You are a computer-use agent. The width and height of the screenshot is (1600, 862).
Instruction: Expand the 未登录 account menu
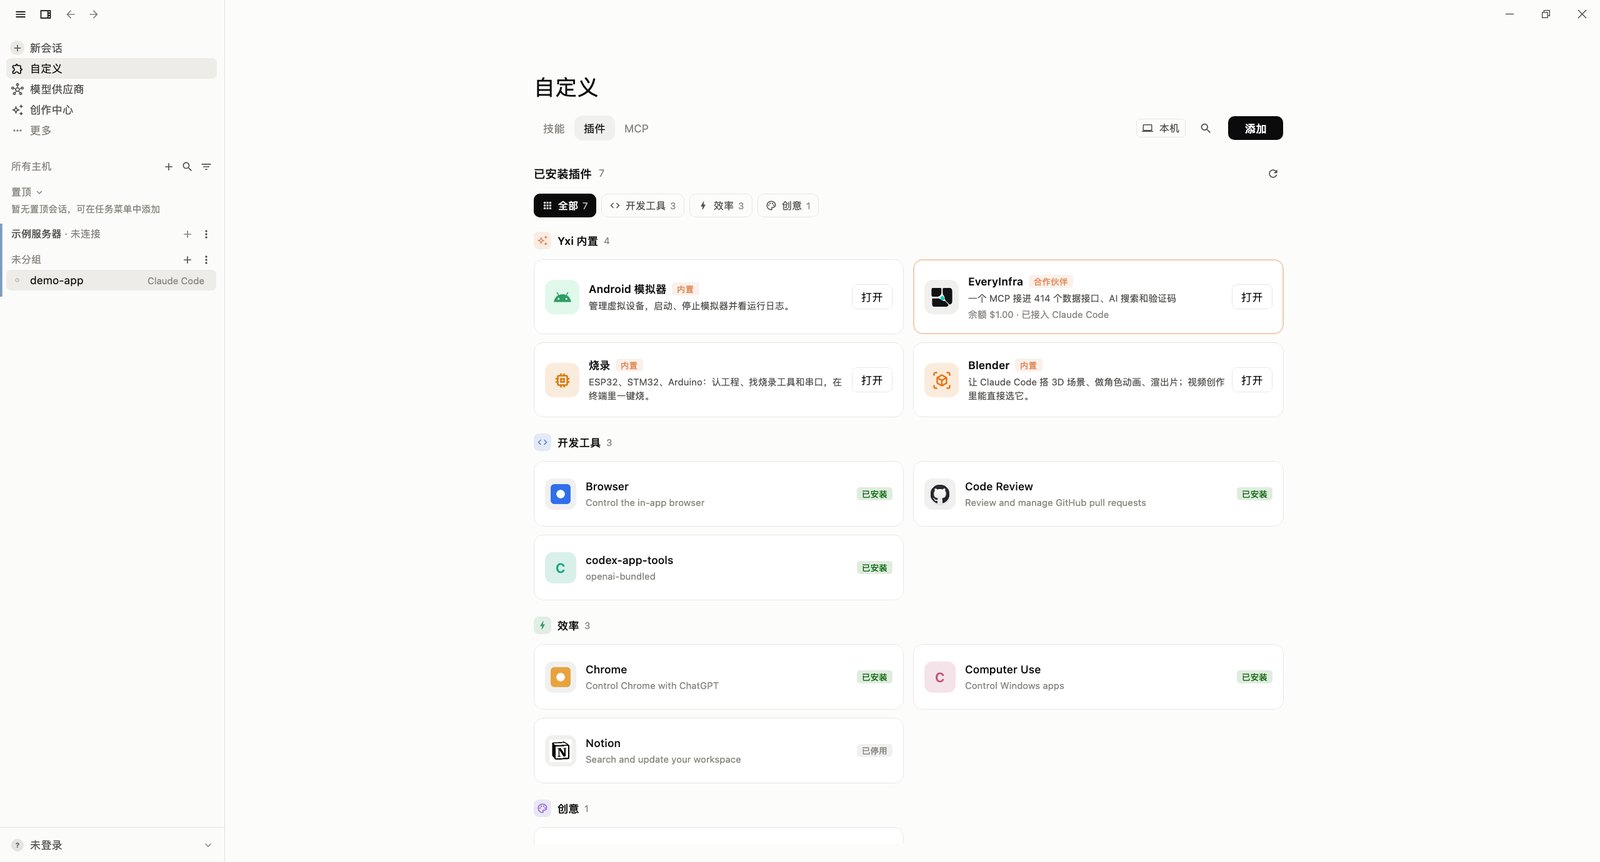[112, 845]
